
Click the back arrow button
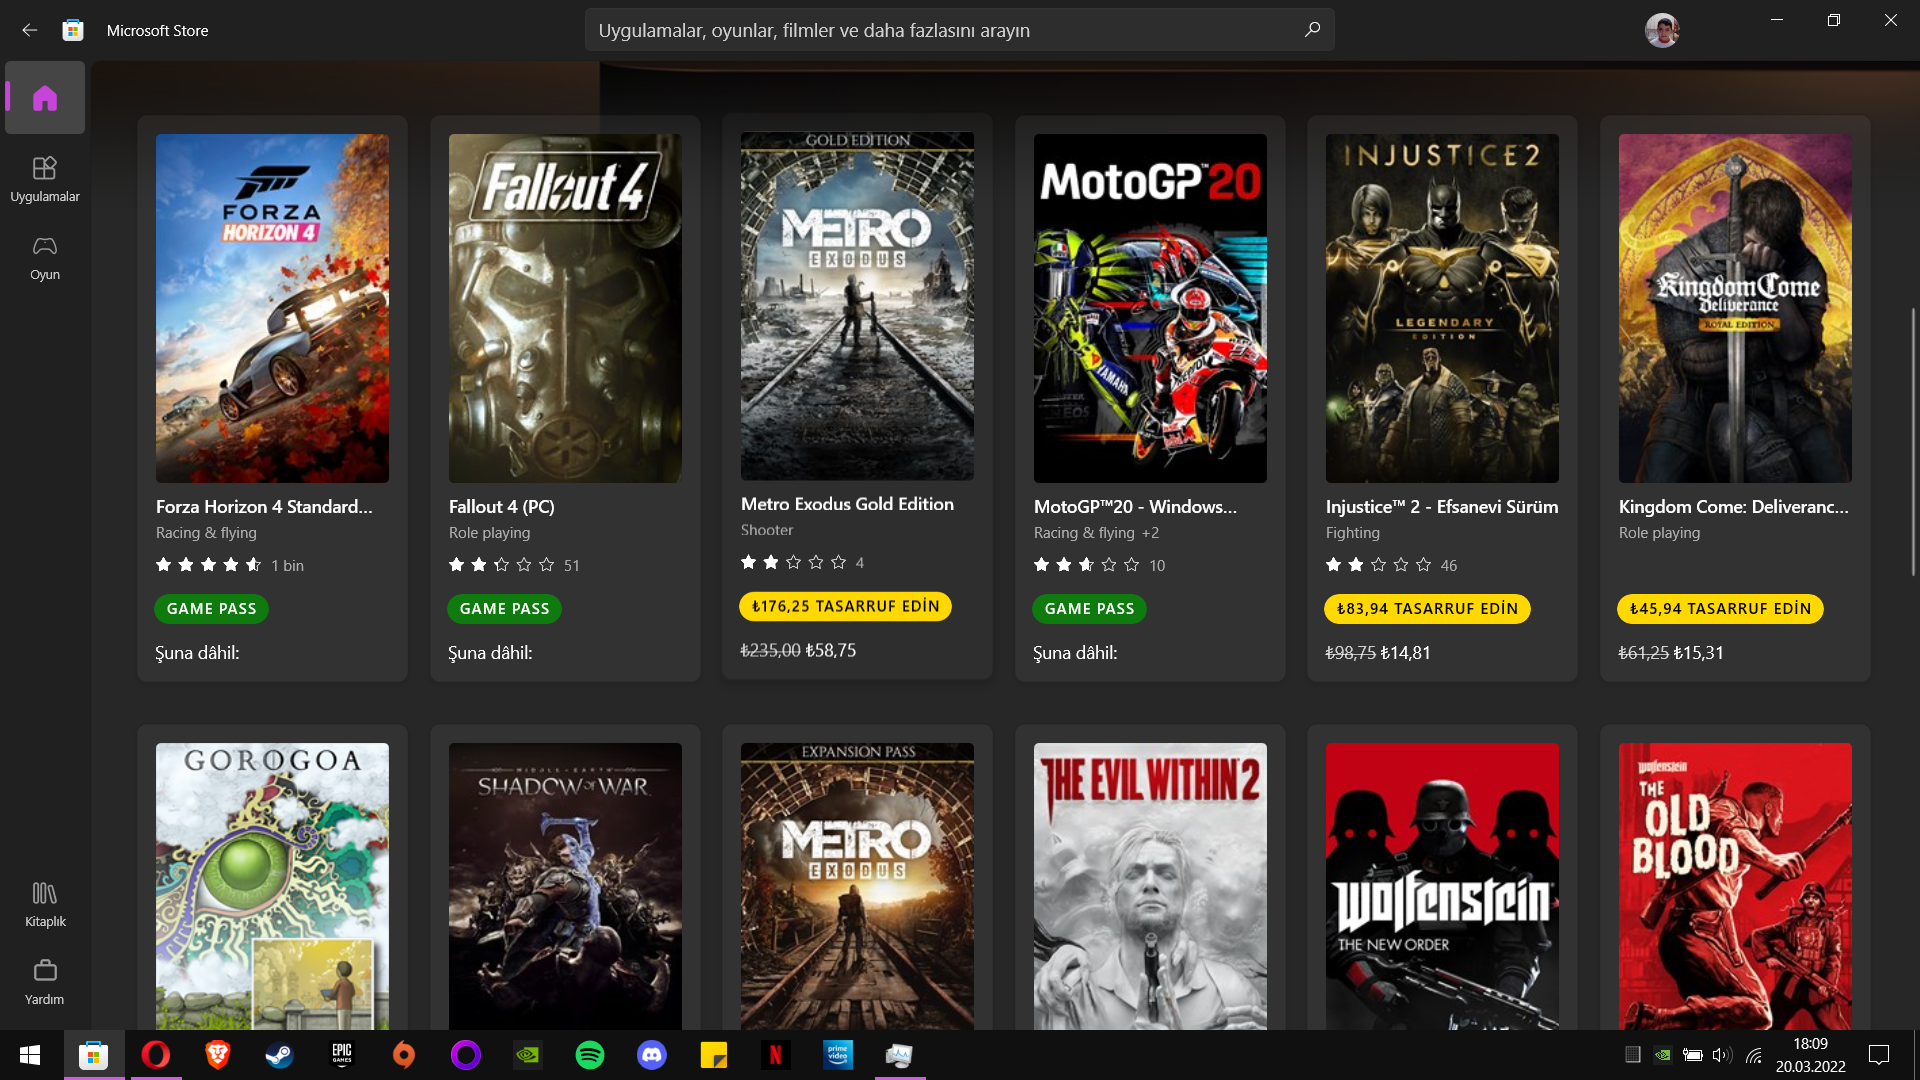point(29,30)
